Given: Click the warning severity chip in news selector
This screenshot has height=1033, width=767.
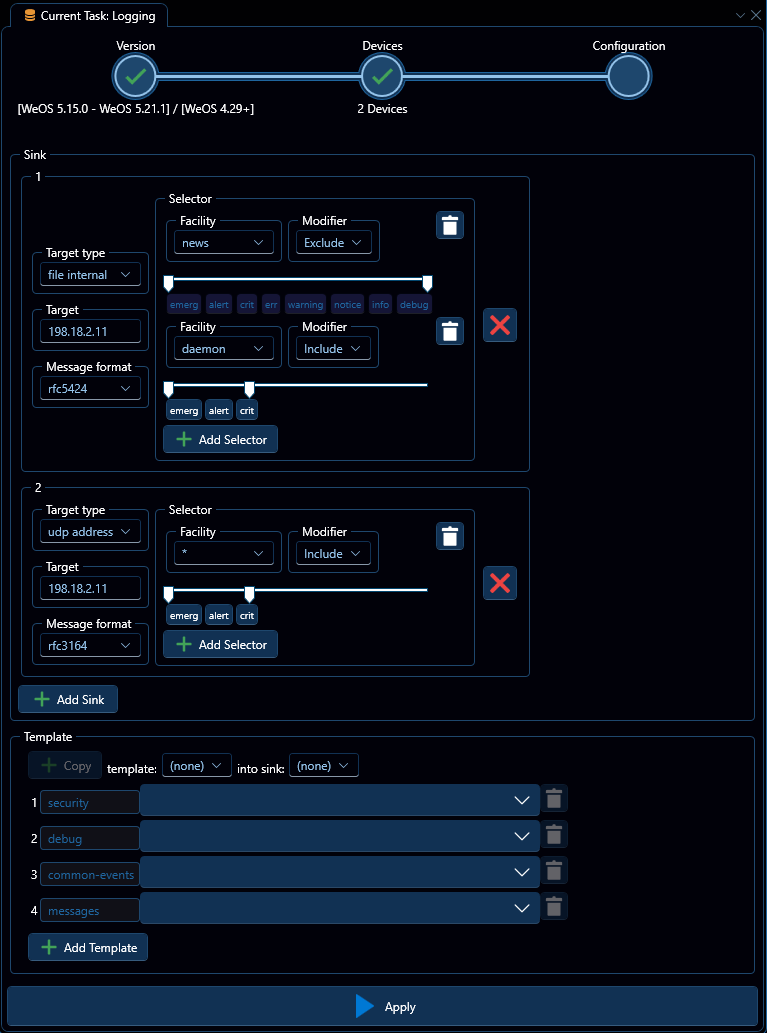Looking at the screenshot, I should pos(306,304).
